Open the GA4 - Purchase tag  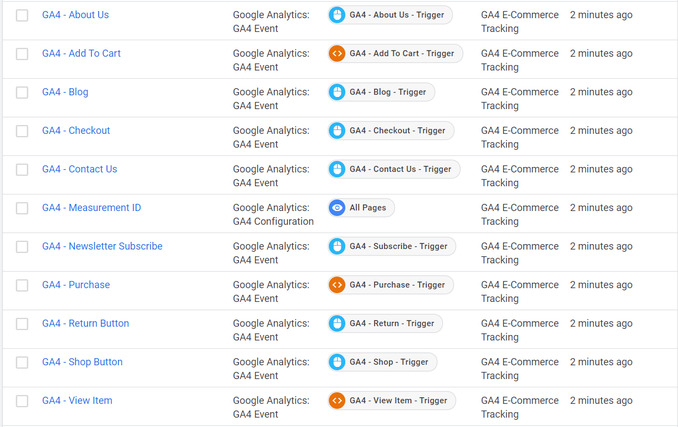pos(76,285)
